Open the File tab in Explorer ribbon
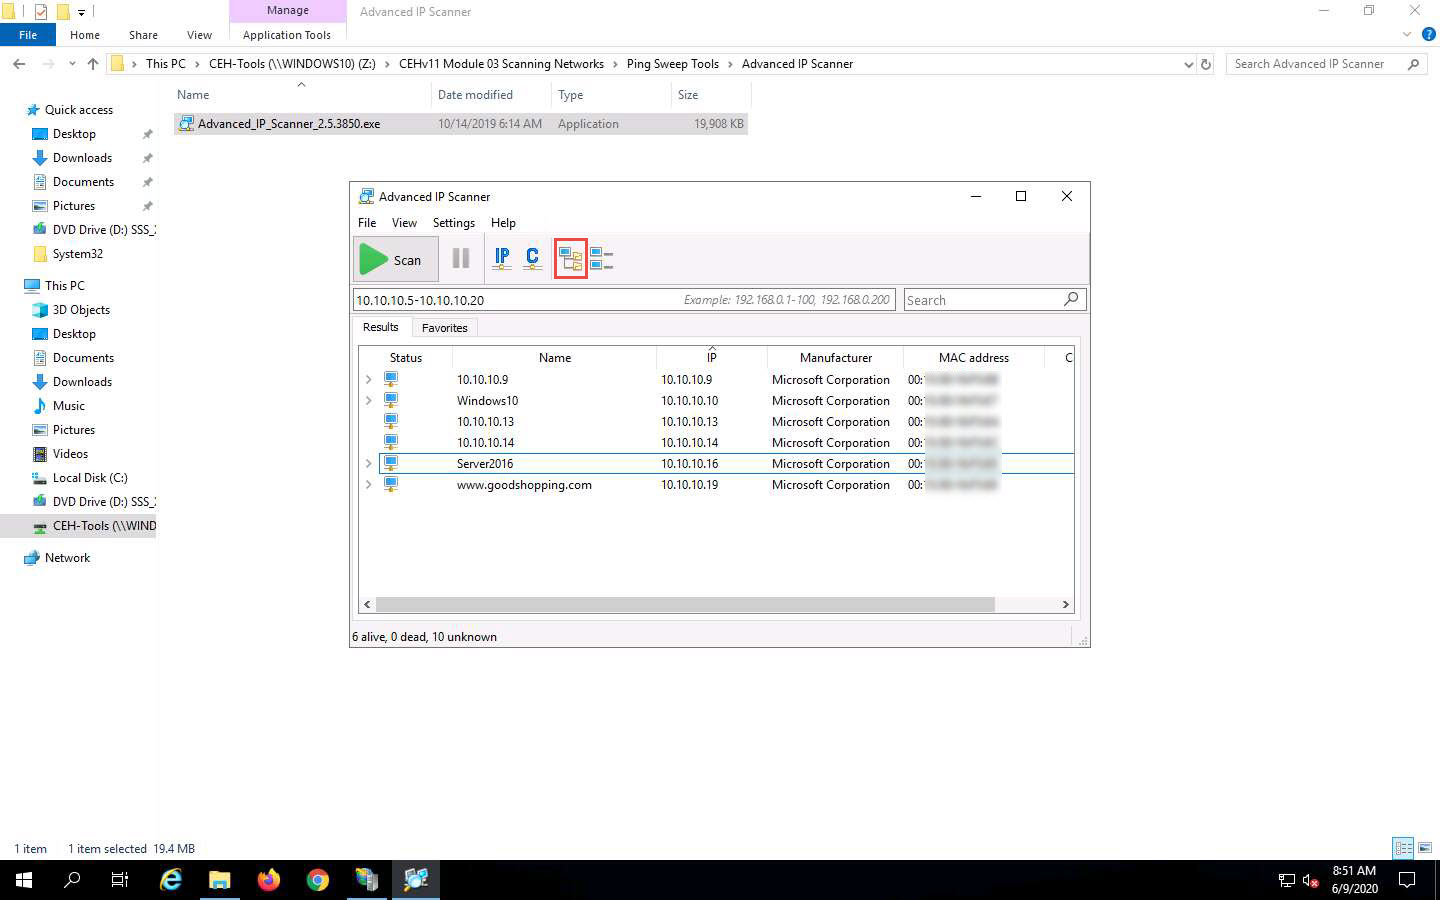Viewport: 1440px width, 900px height. 28,35
